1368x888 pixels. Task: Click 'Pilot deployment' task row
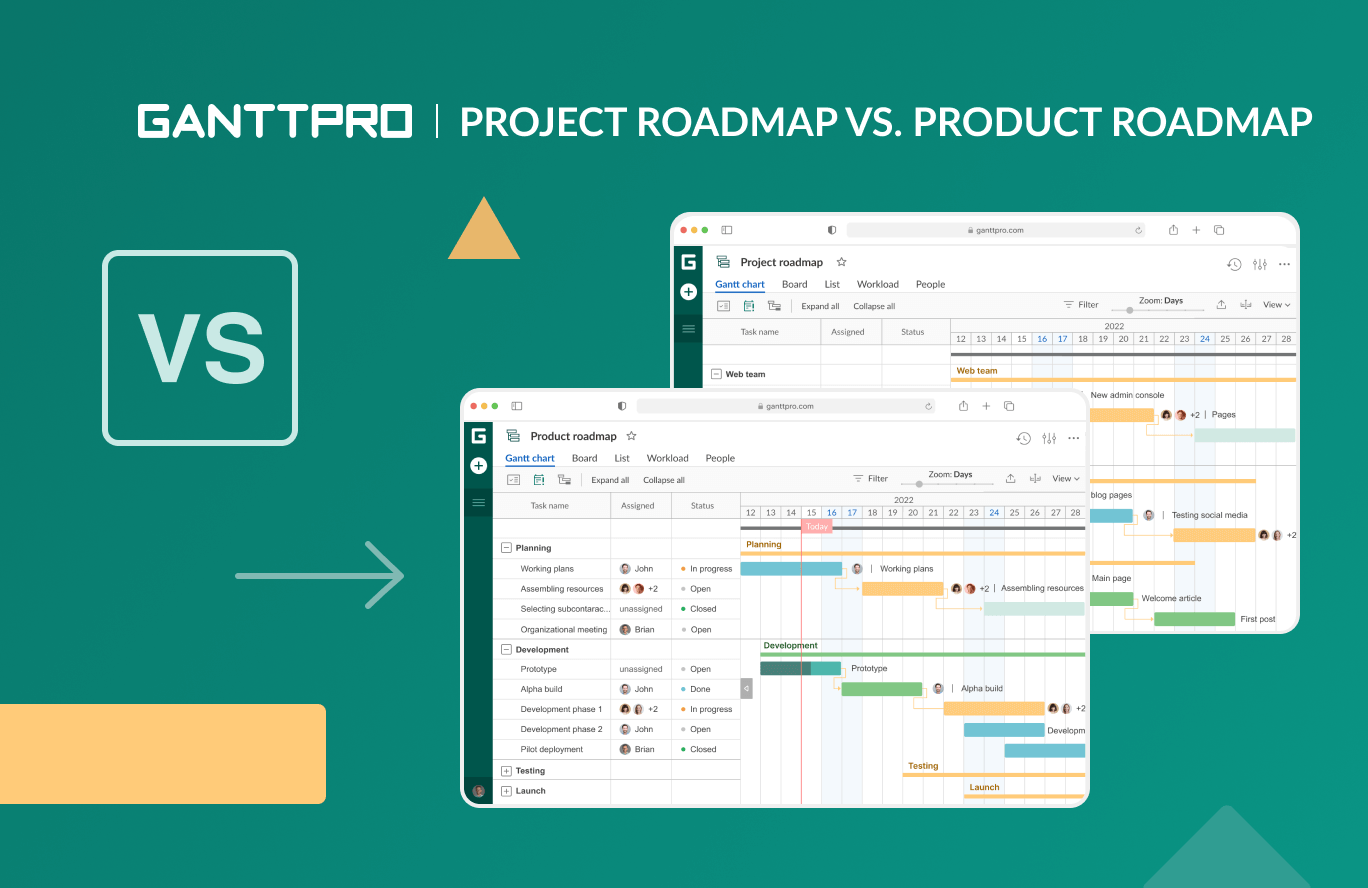(x=616, y=749)
